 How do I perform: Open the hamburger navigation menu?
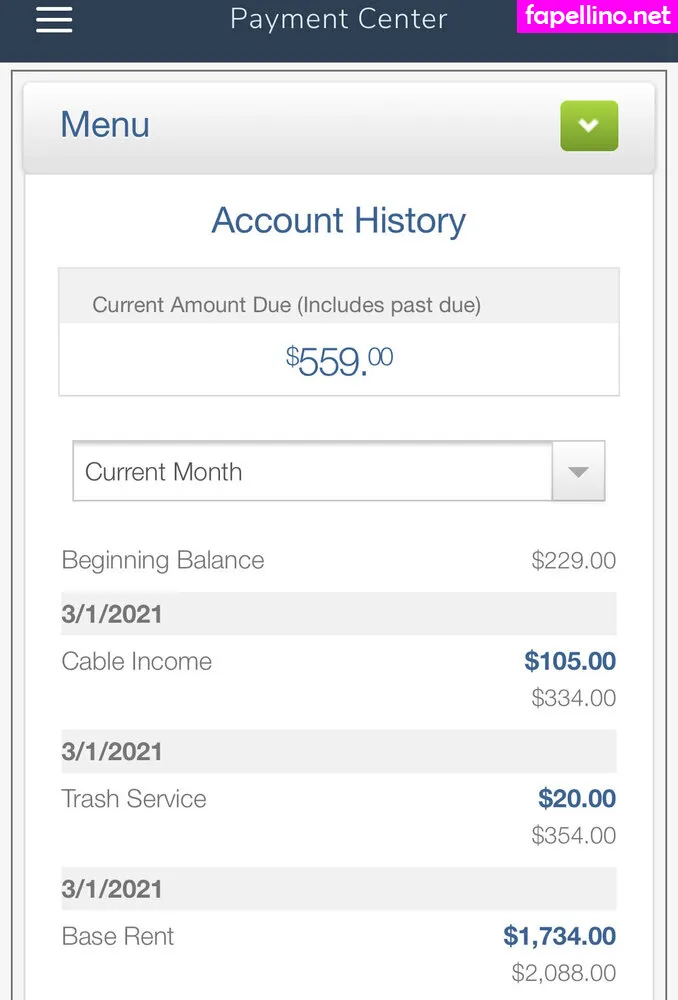54,19
